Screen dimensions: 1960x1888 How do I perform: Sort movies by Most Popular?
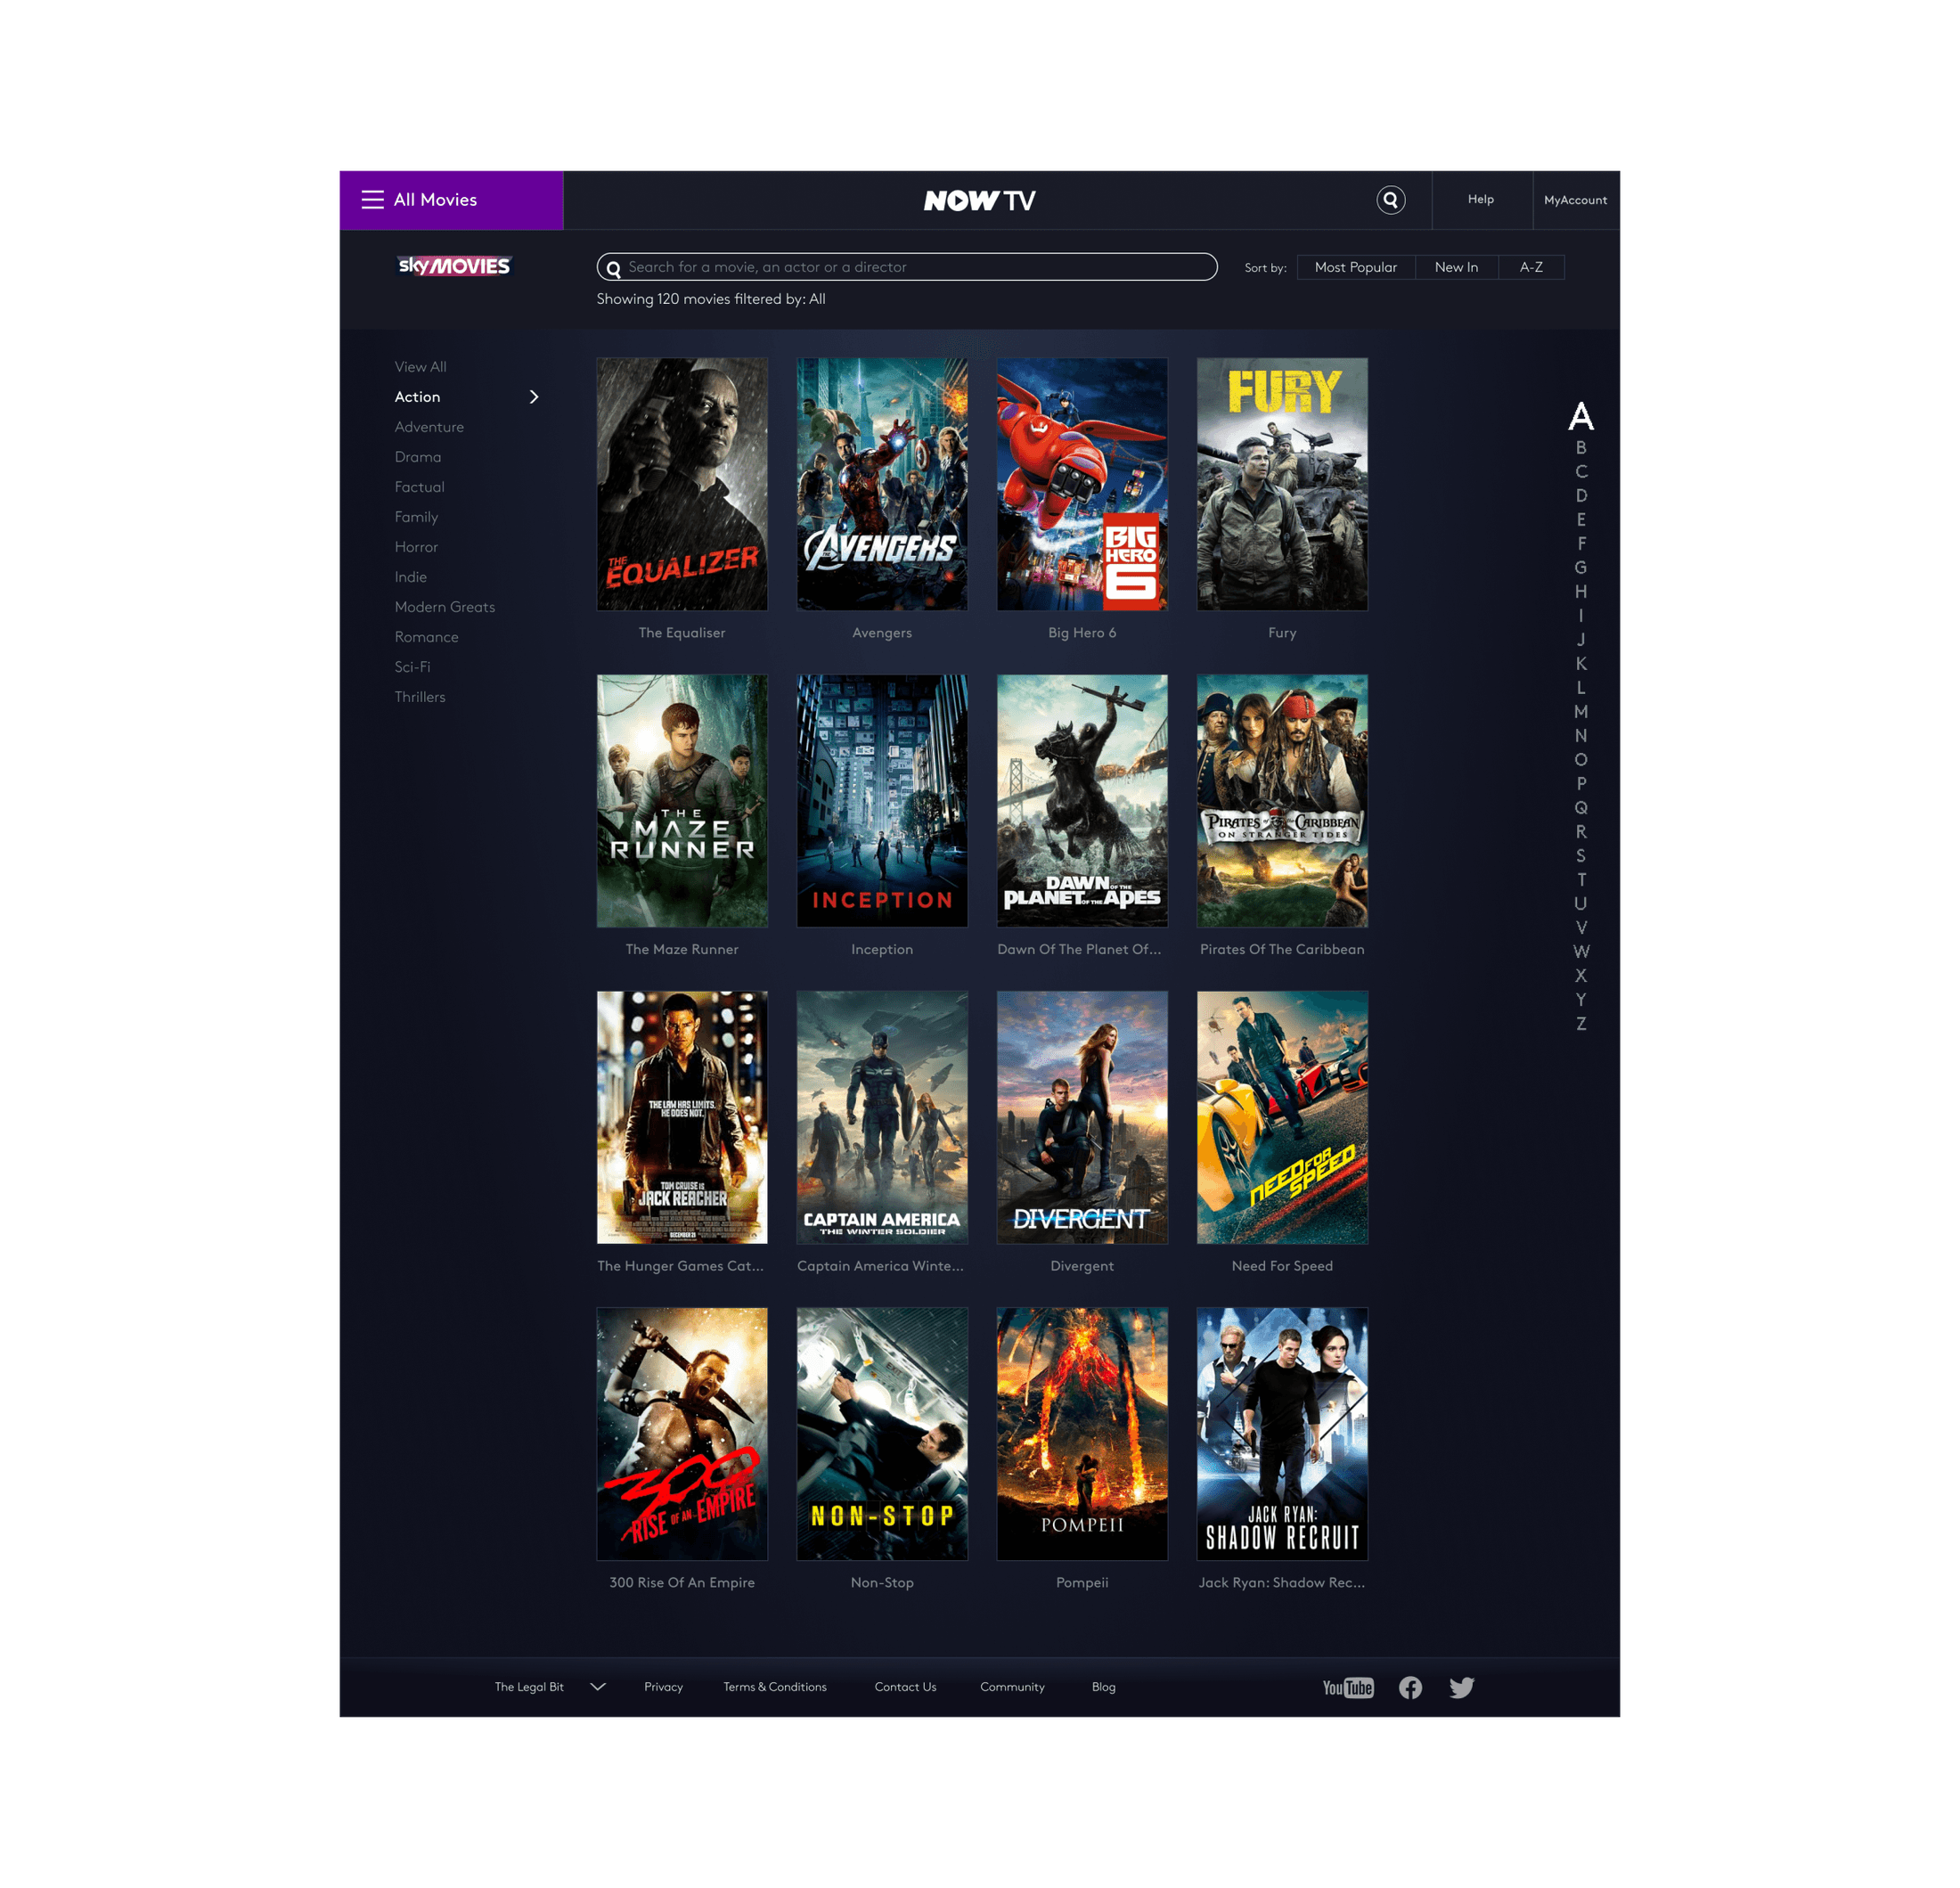point(1355,267)
